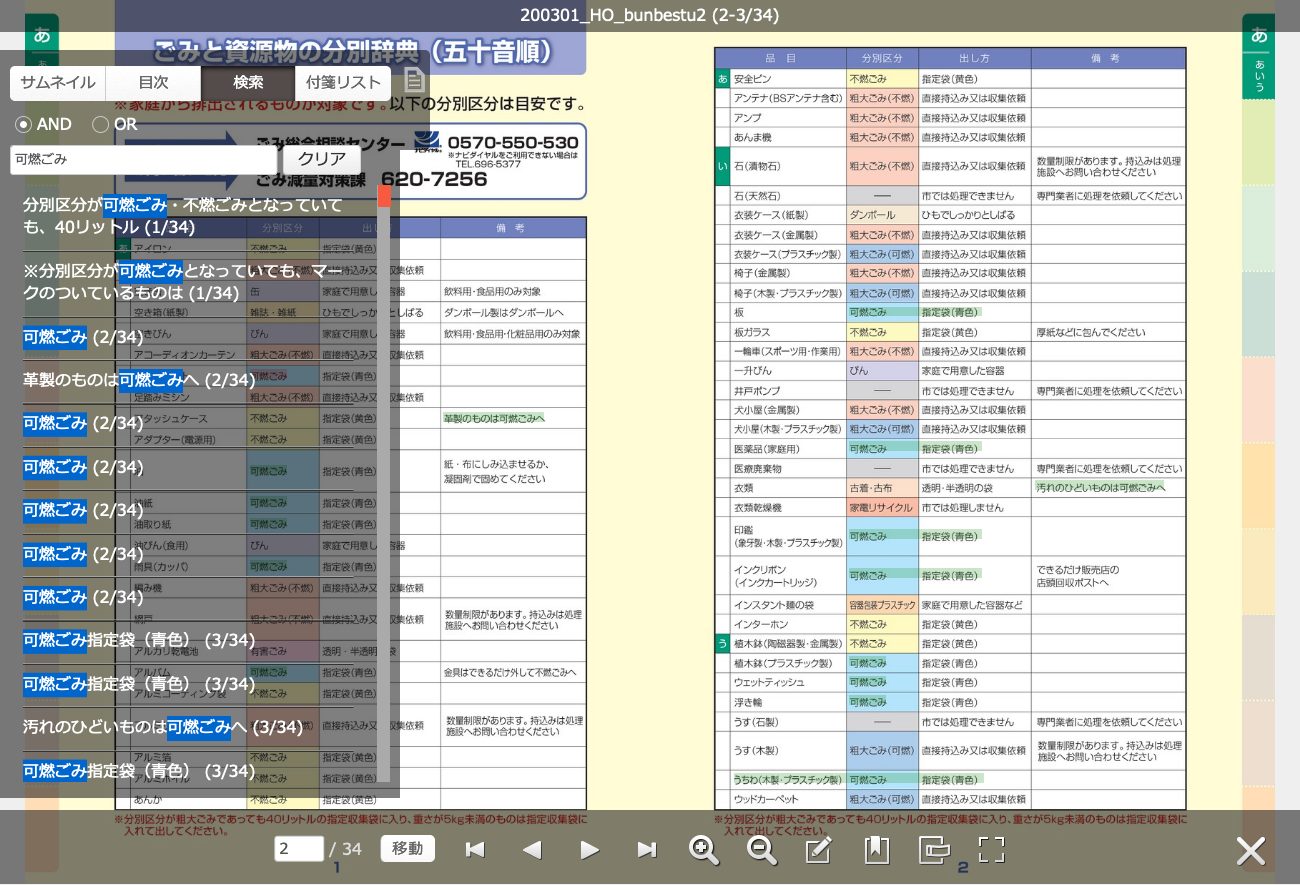
Task: Click the ひもでしっかりとしばる cell on right page
Action: click(975, 215)
